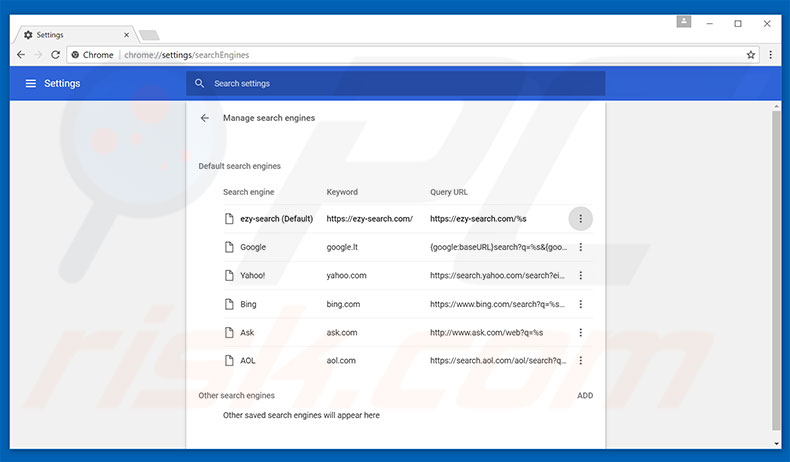The width and height of the screenshot is (790, 462).
Task: Click the Yahoo! page icon
Action: 229,276
